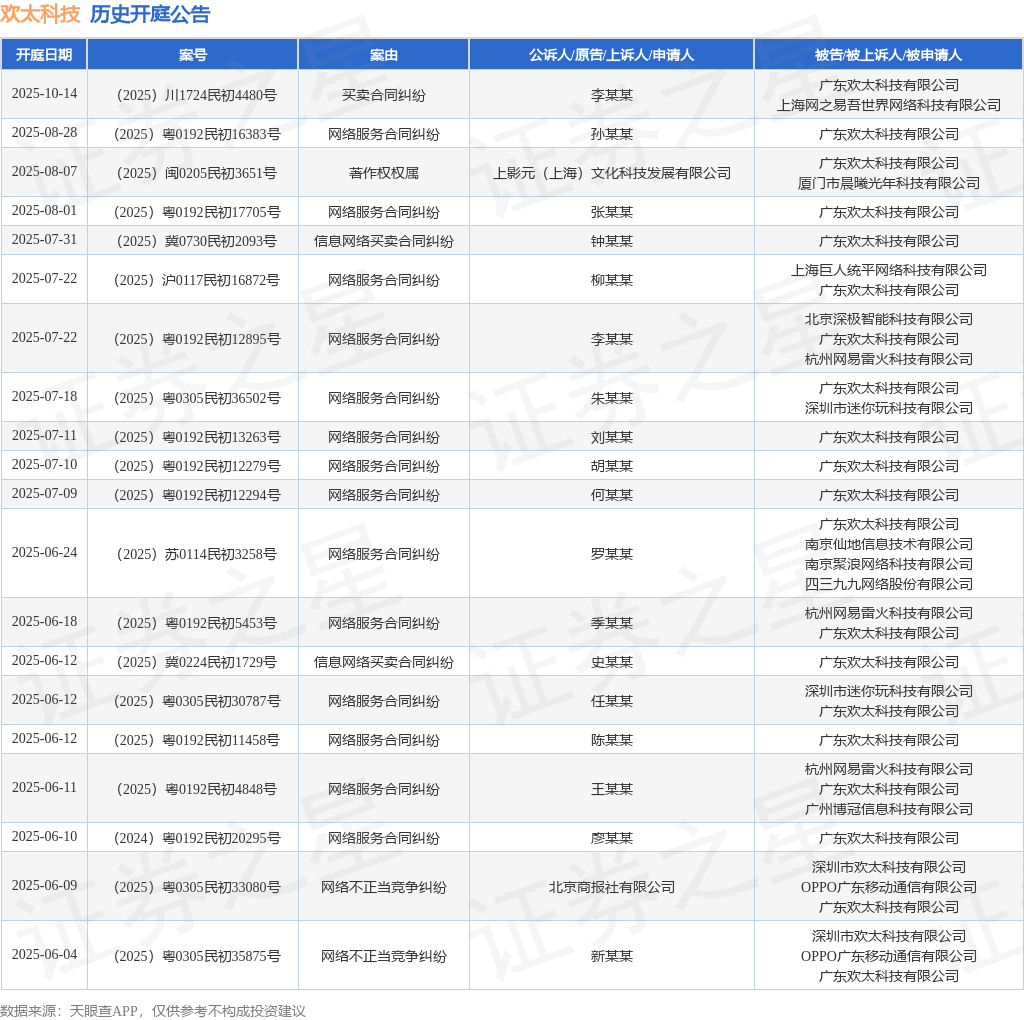The image size is (1024, 1020).
Task: Select date cell 2025-07-18
Action: 44,396
